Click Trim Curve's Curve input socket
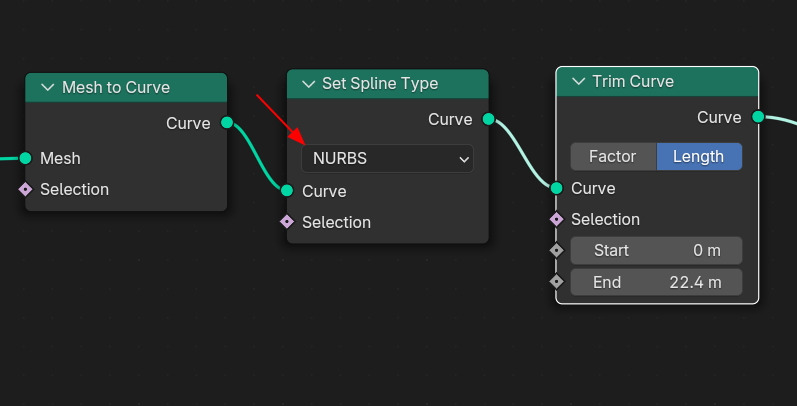This screenshot has width=797, height=406. pyautogui.click(x=557, y=188)
